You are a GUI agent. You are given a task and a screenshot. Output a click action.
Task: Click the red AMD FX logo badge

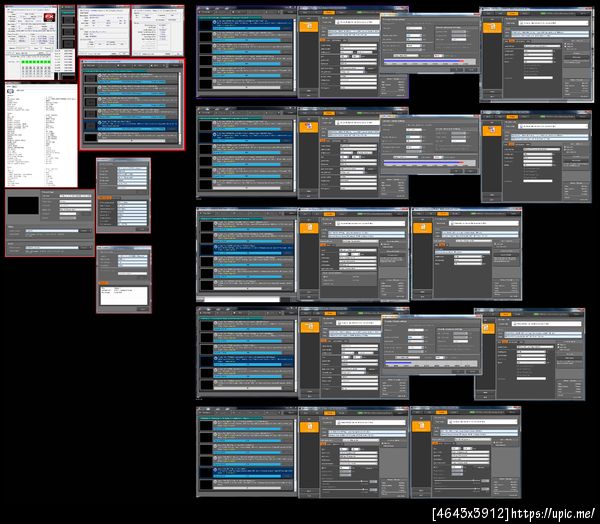click(x=49, y=17)
